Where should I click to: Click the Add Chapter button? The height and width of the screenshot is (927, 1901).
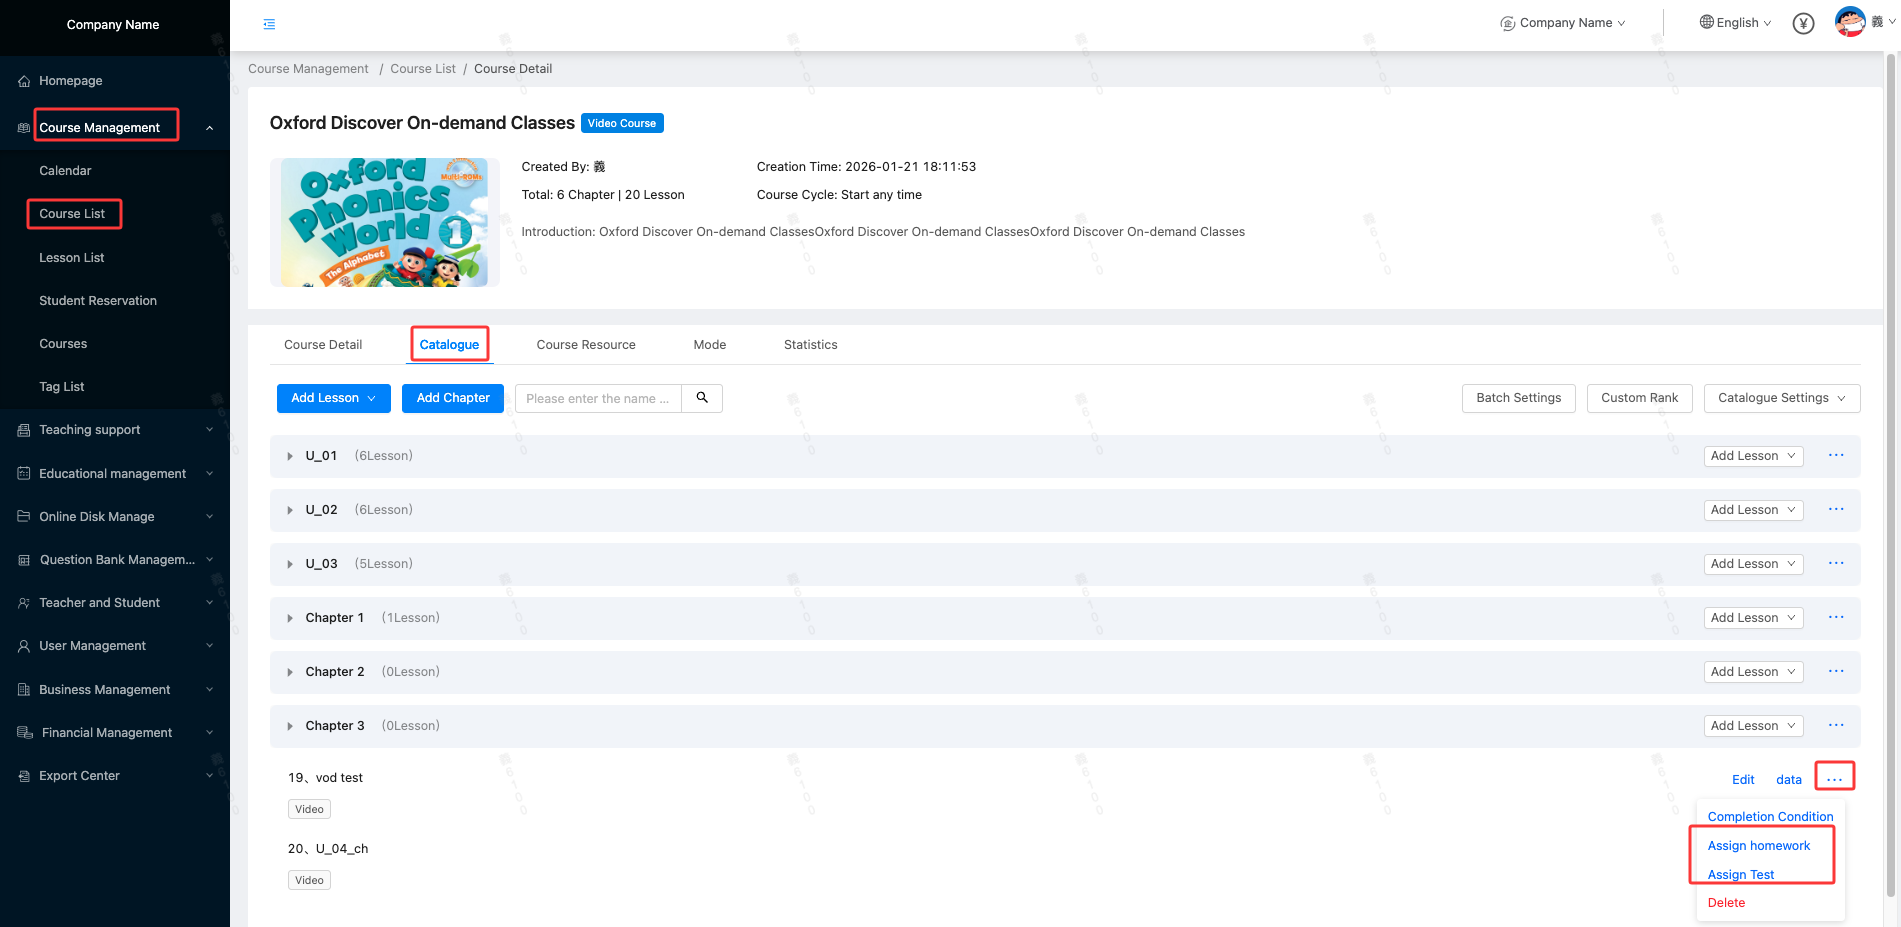pyautogui.click(x=453, y=398)
